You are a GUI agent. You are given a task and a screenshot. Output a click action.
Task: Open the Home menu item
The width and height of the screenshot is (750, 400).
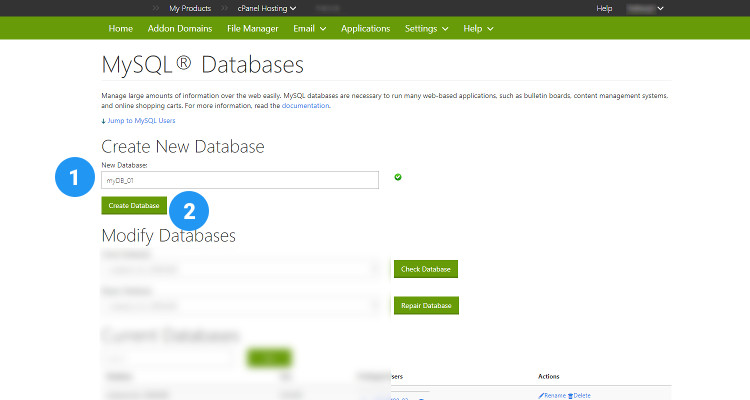[121, 29]
